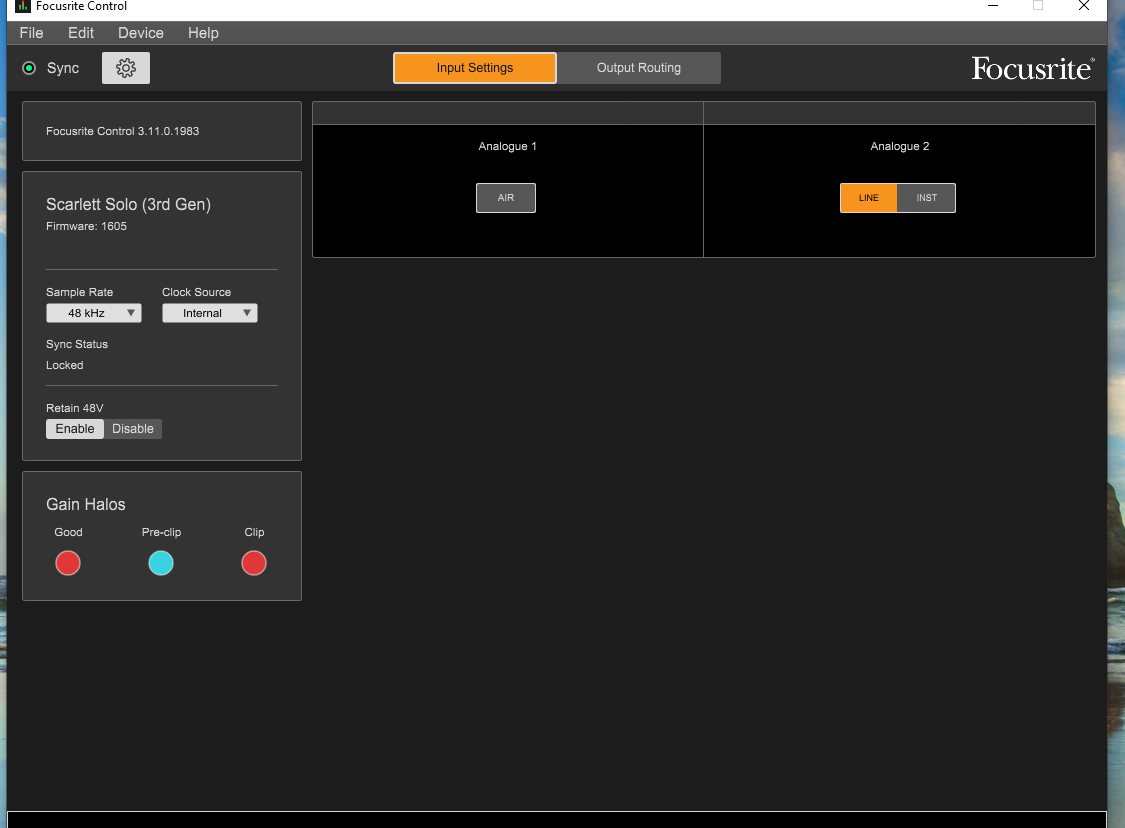This screenshot has height=828, width=1125.
Task: Click the Scarlett Solo (3rd Gen) device name
Action: [x=128, y=204]
